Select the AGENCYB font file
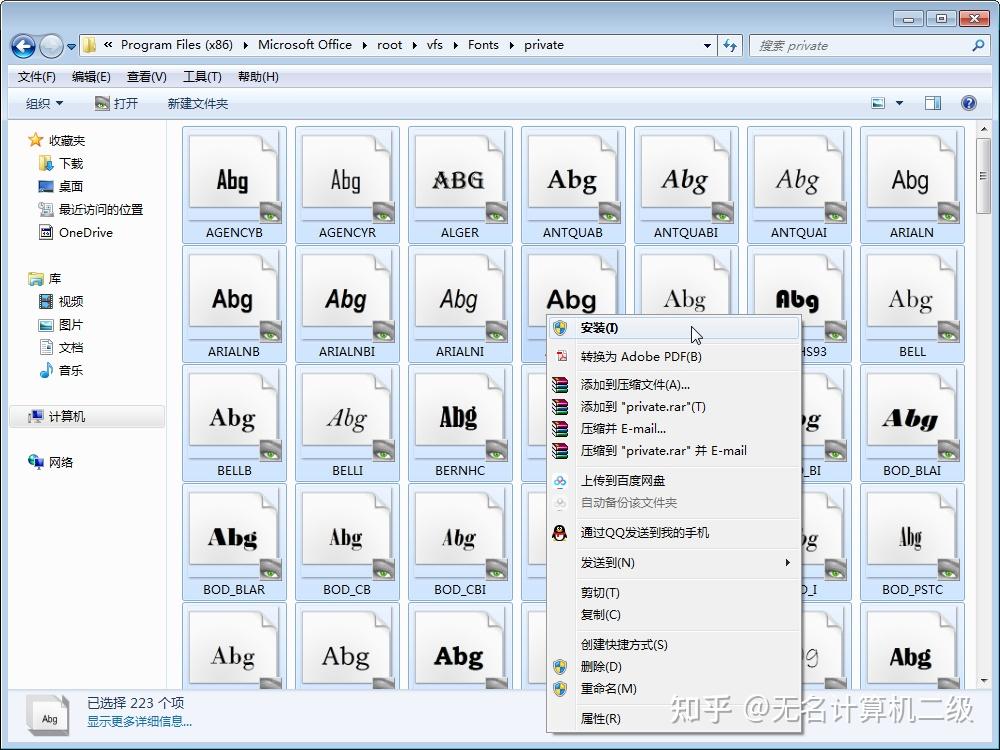1000x750 pixels. click(234, 184)
